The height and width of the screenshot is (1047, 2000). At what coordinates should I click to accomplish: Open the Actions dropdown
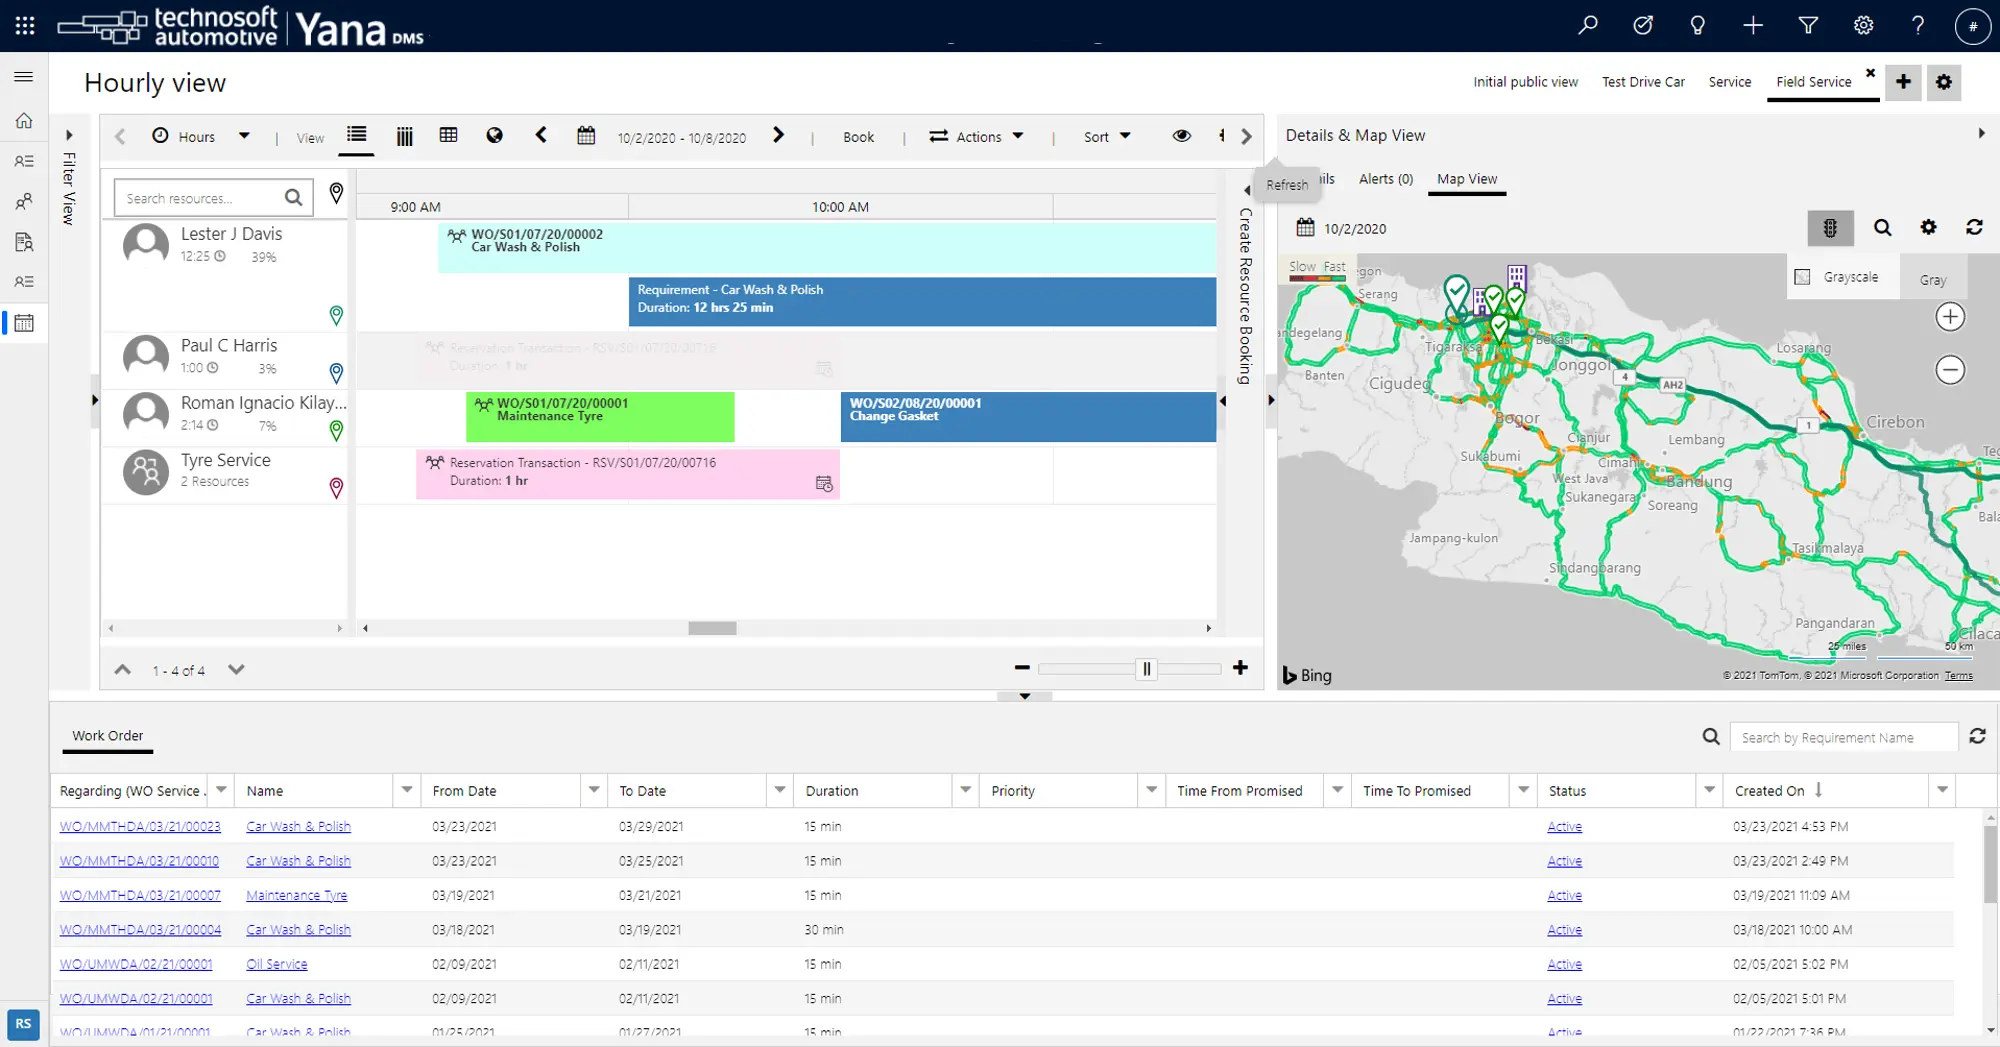(976, 137)
